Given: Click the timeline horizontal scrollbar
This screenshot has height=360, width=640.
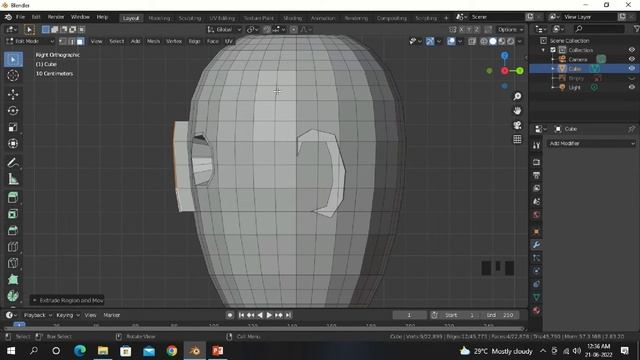Looking at the screenshot, I should [x=264, y=328].
